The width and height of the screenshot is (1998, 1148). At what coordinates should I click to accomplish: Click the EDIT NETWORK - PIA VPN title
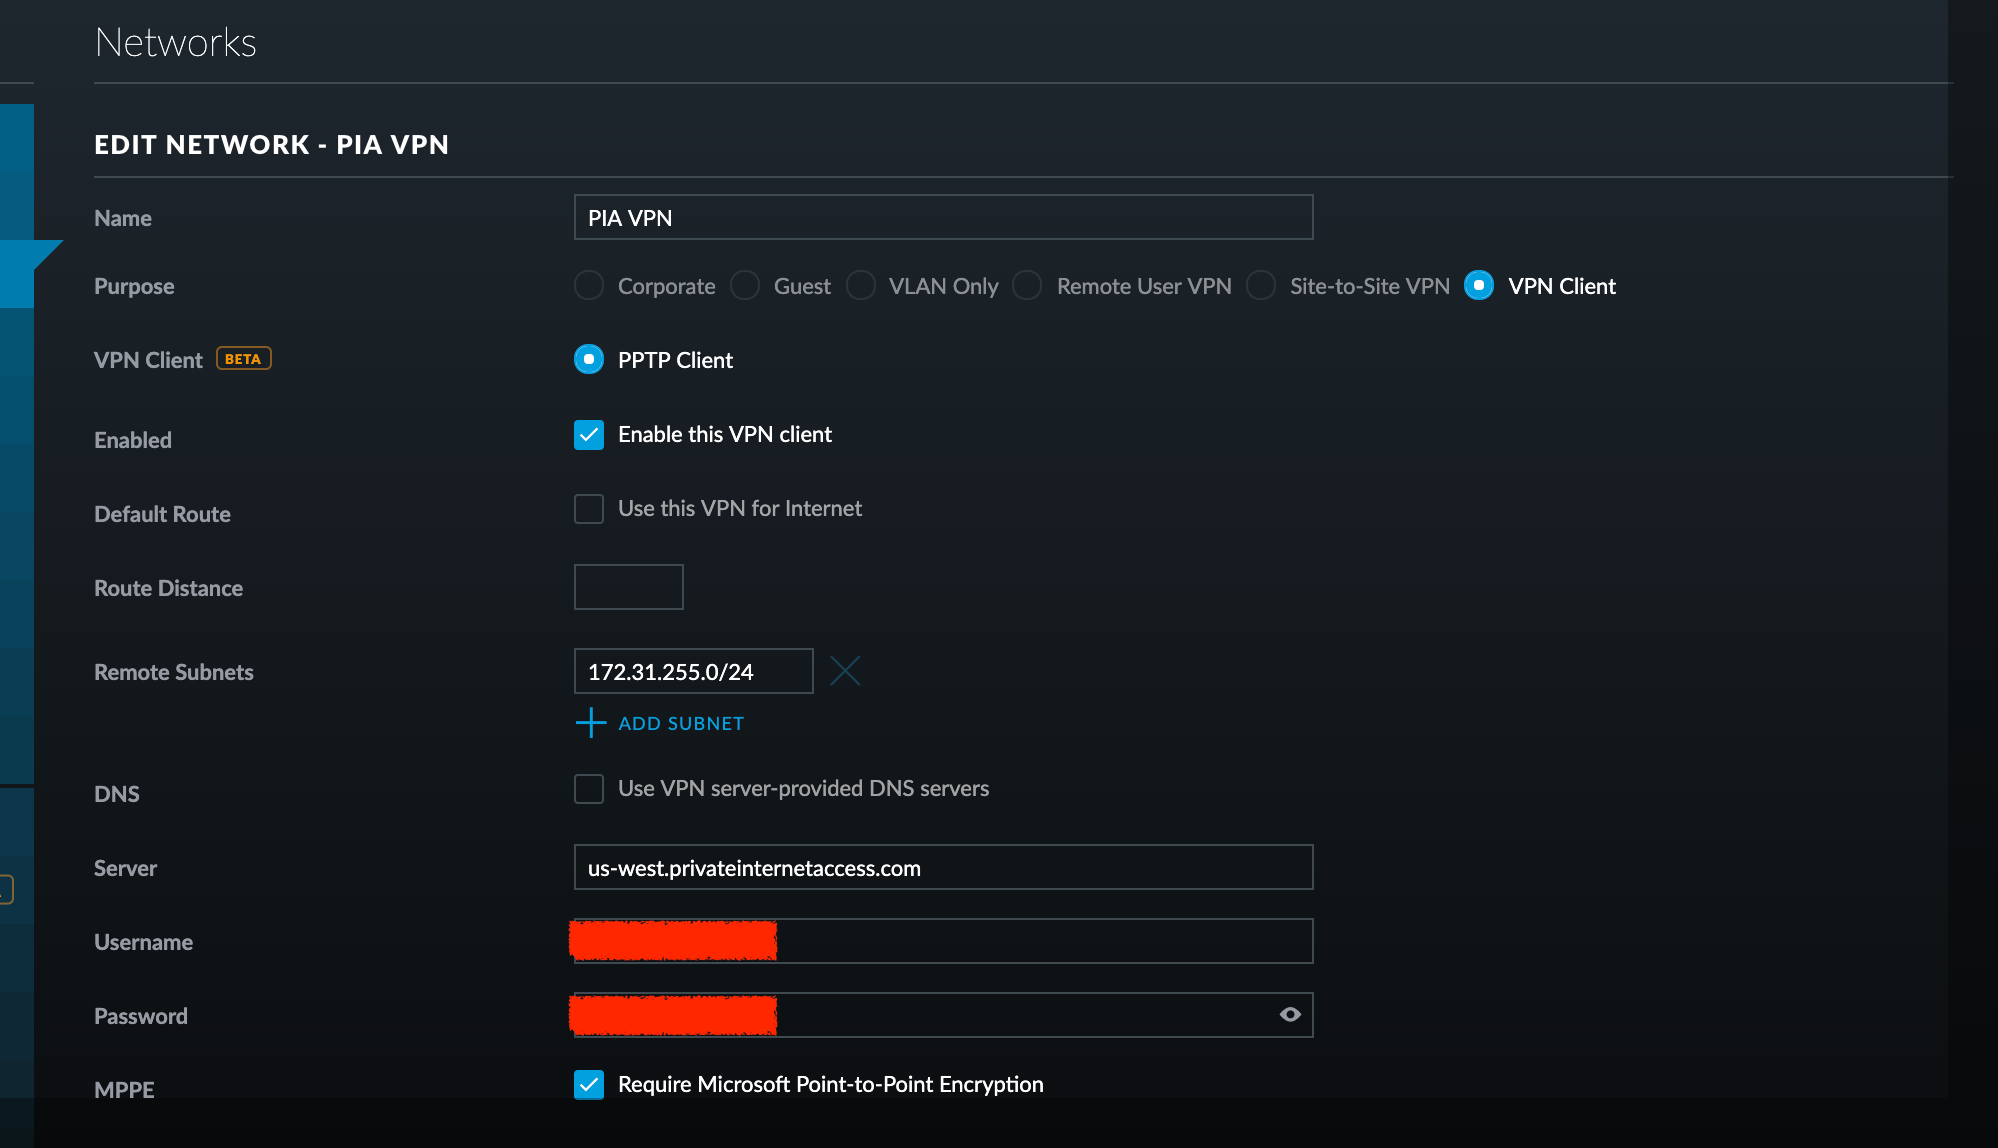click(271, 145)
